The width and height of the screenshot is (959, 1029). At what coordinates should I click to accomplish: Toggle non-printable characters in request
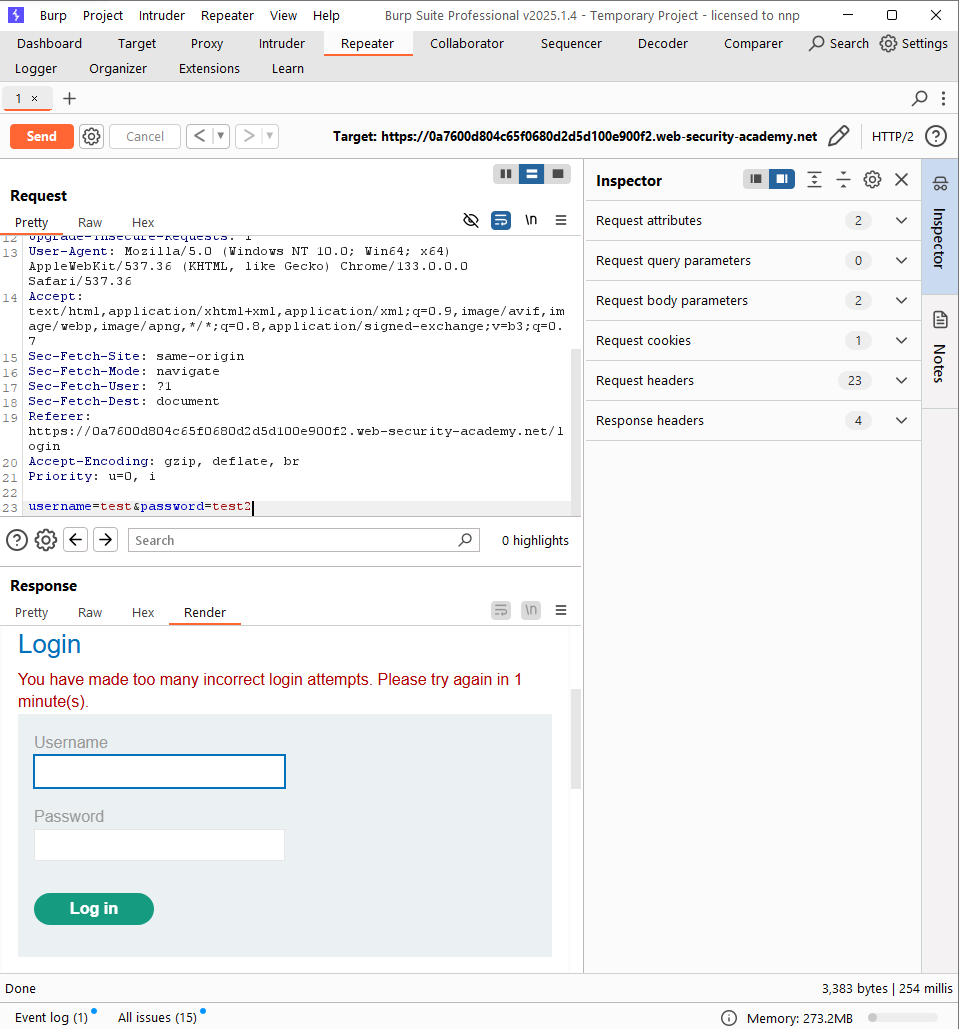point(530,220)
